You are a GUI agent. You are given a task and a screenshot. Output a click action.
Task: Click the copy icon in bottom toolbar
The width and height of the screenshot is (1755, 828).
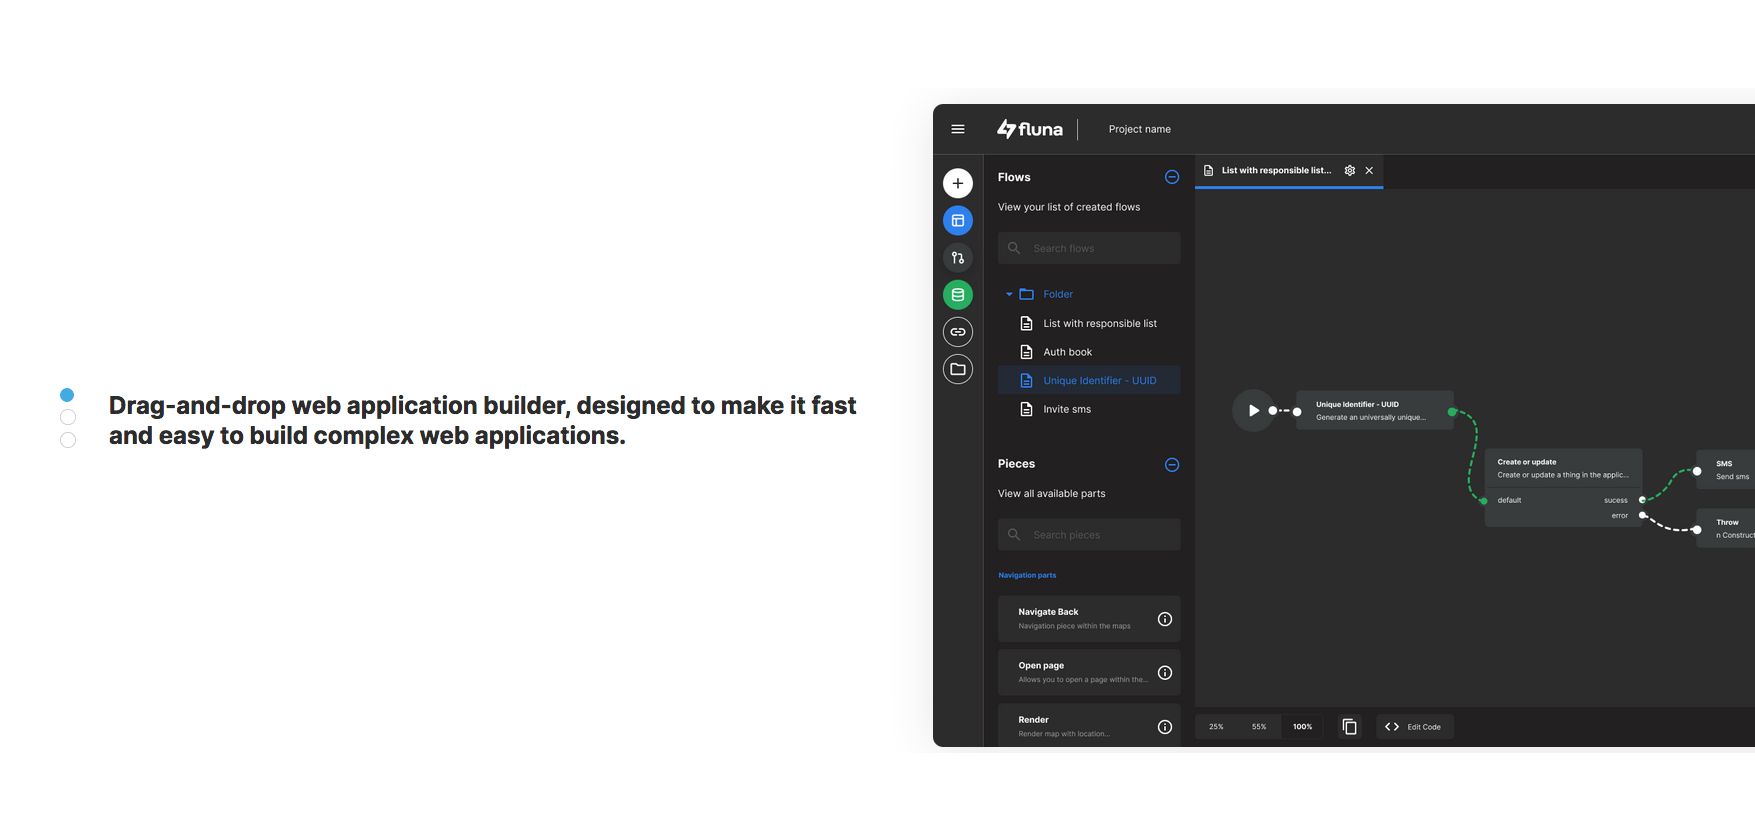click(1349, 727)
